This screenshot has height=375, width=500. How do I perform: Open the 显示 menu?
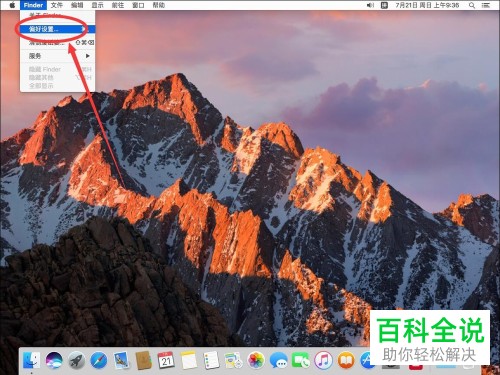click(97, 5)
